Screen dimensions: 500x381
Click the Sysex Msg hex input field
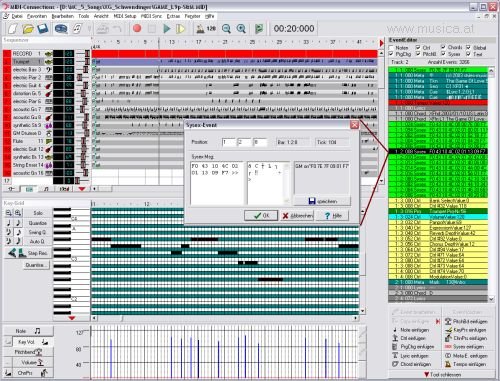(217, 183)
